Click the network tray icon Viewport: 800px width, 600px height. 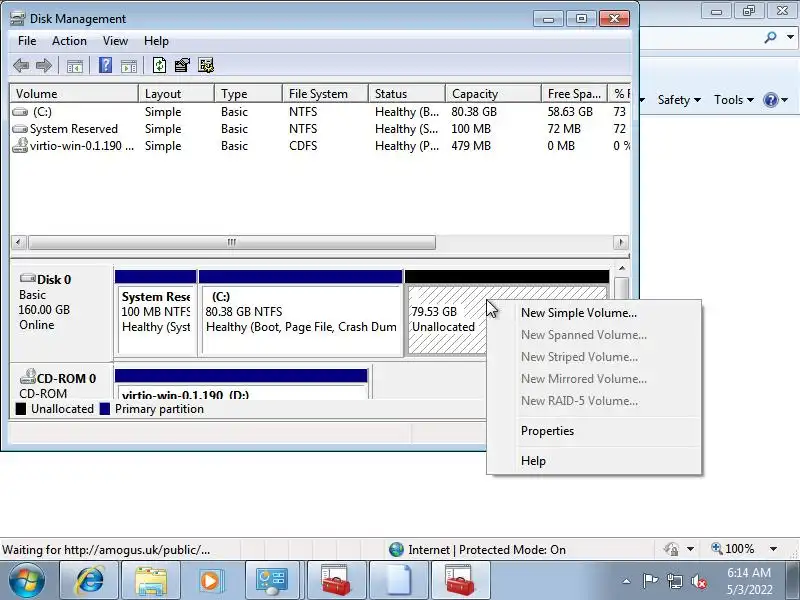click(x=674, y=581)
